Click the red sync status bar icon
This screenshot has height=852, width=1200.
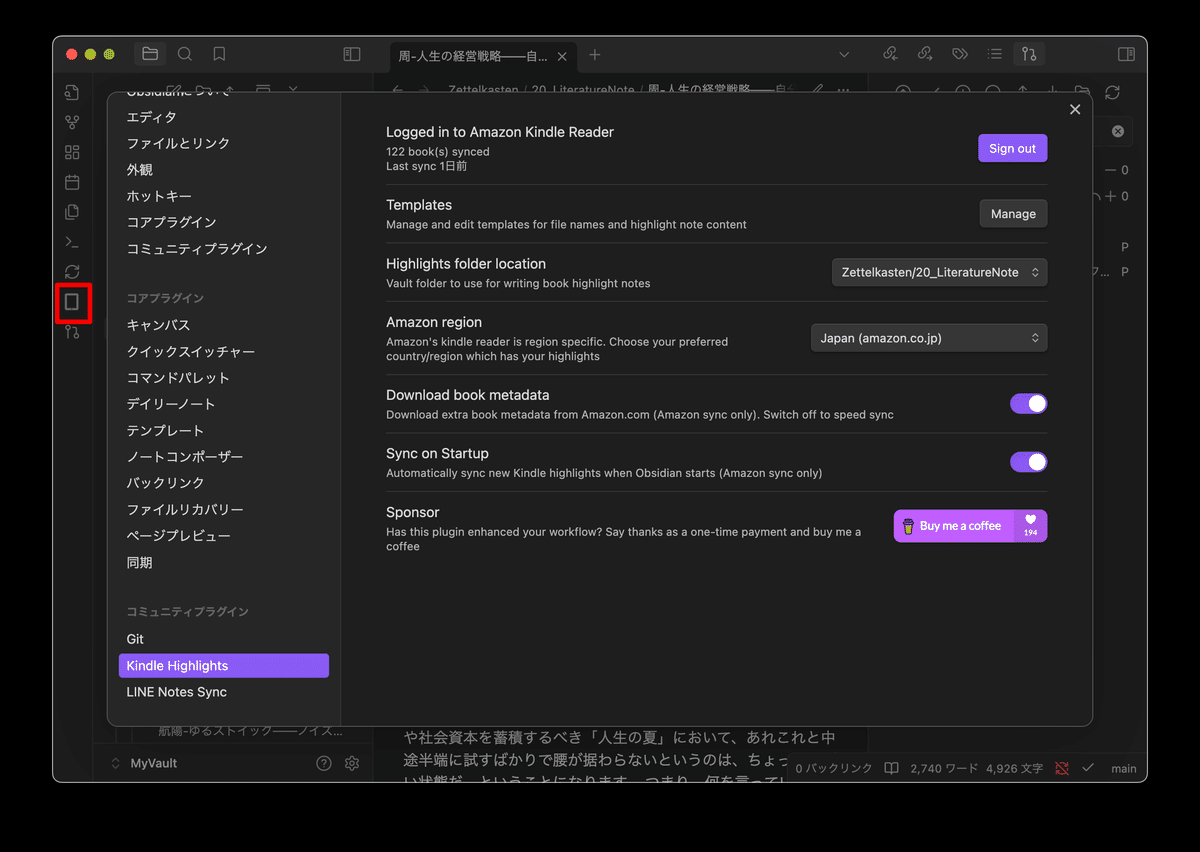[x=1061, y=768]
